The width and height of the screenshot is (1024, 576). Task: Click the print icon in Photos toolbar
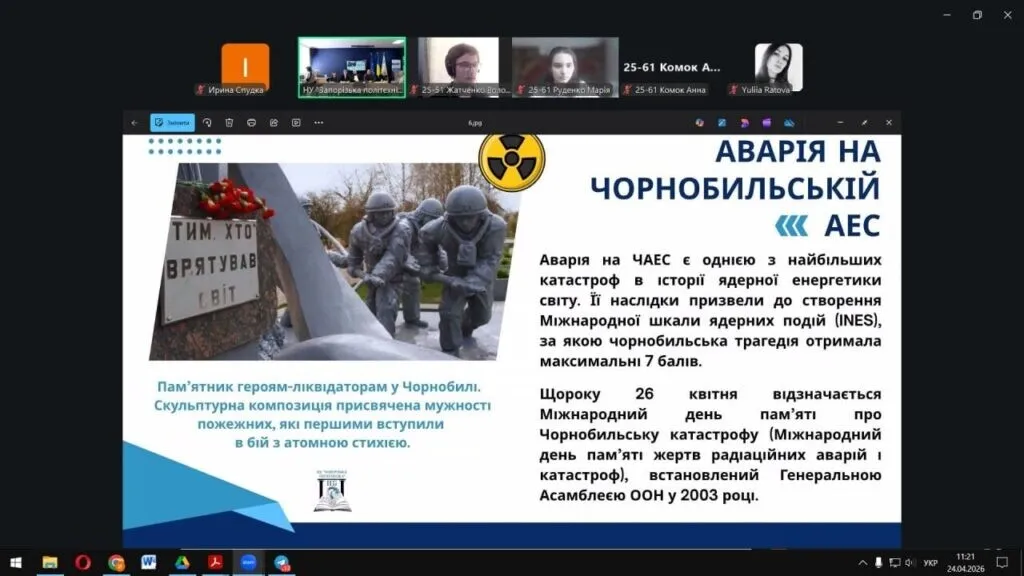click(251, 123)
